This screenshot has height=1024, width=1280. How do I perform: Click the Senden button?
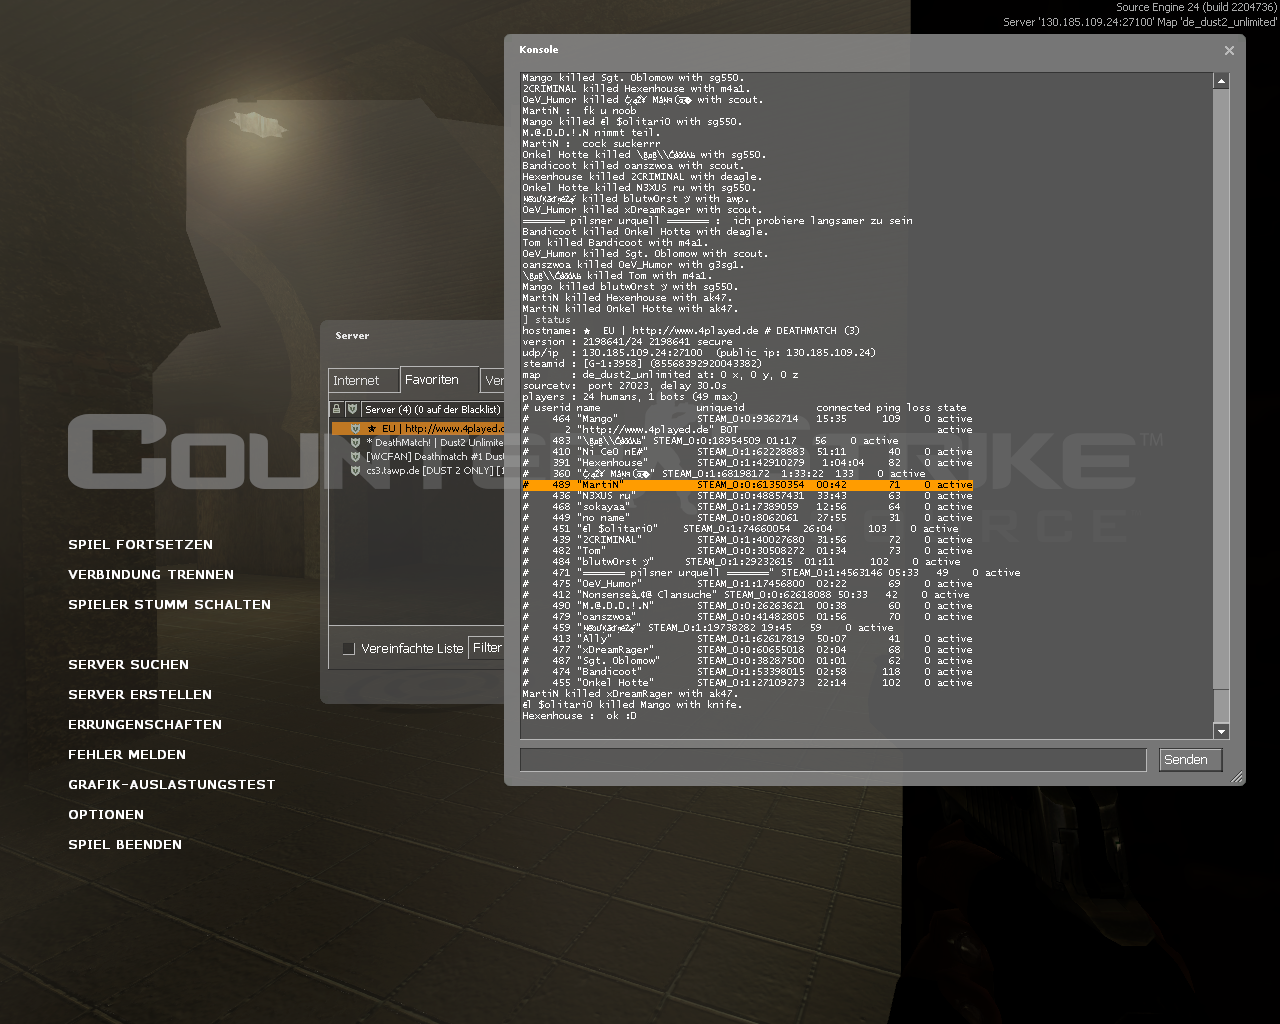coord(1190,760)
